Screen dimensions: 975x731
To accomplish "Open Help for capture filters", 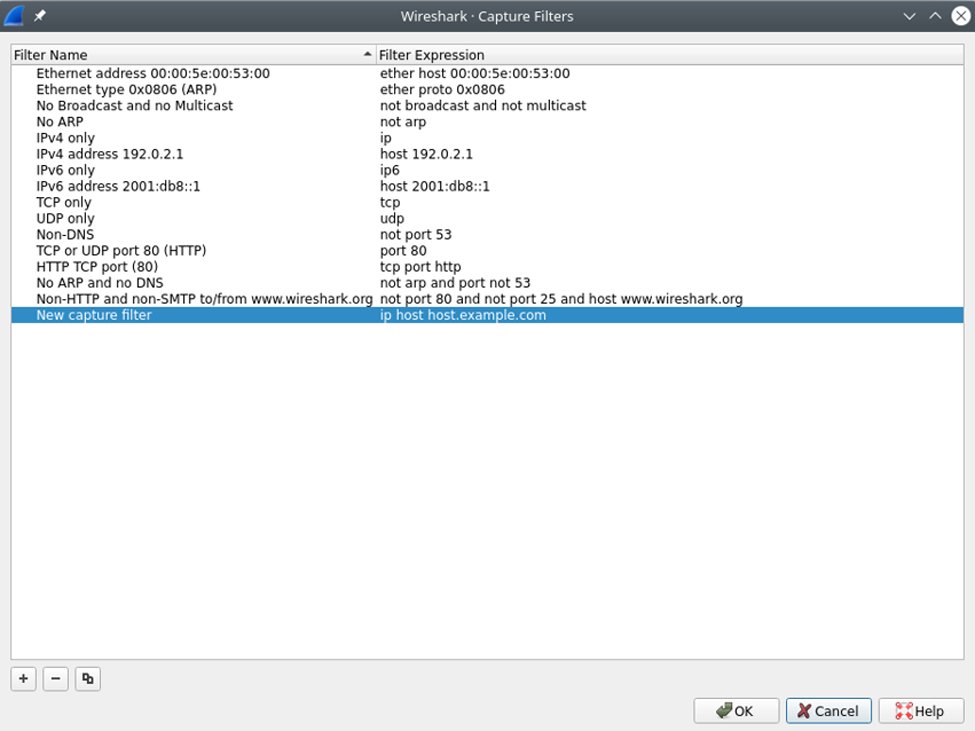I will click(x=920, y=711).
